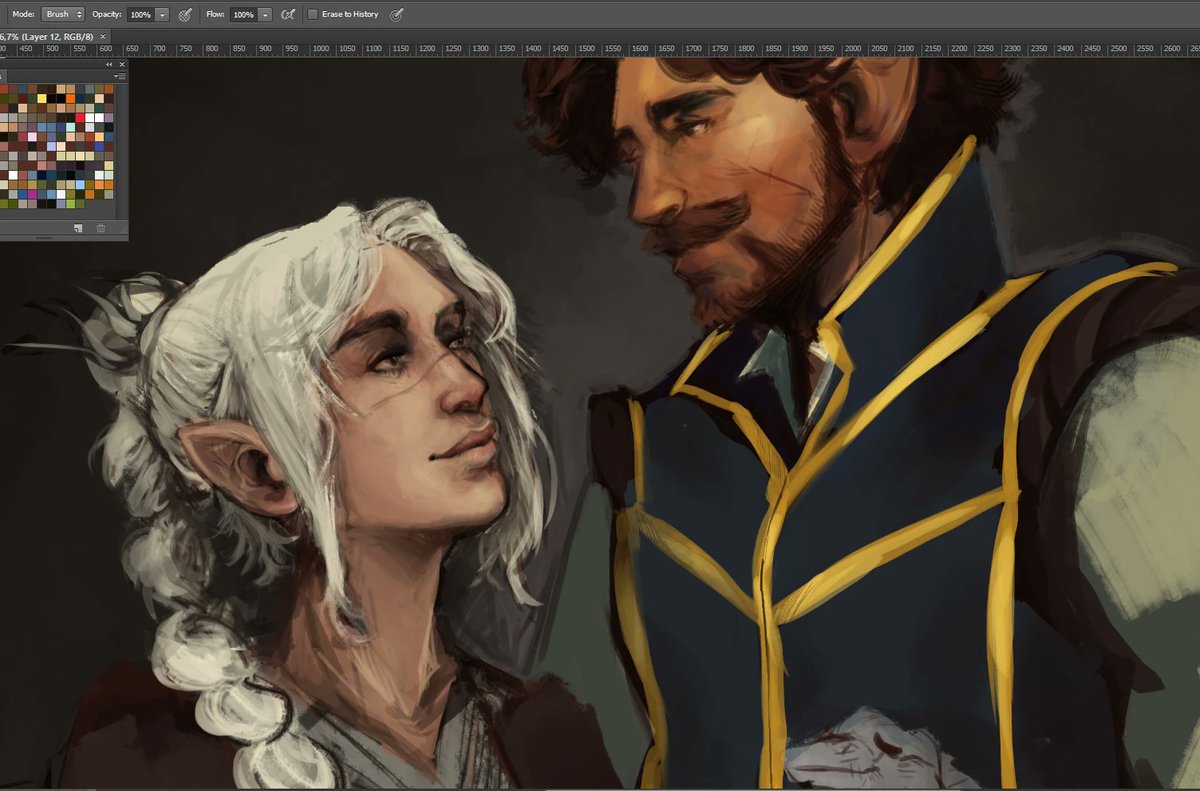Screen dimensions: 1200x791
Task: Open the eraser Mode dropdown set to Brush
Action: click(63, 15)
